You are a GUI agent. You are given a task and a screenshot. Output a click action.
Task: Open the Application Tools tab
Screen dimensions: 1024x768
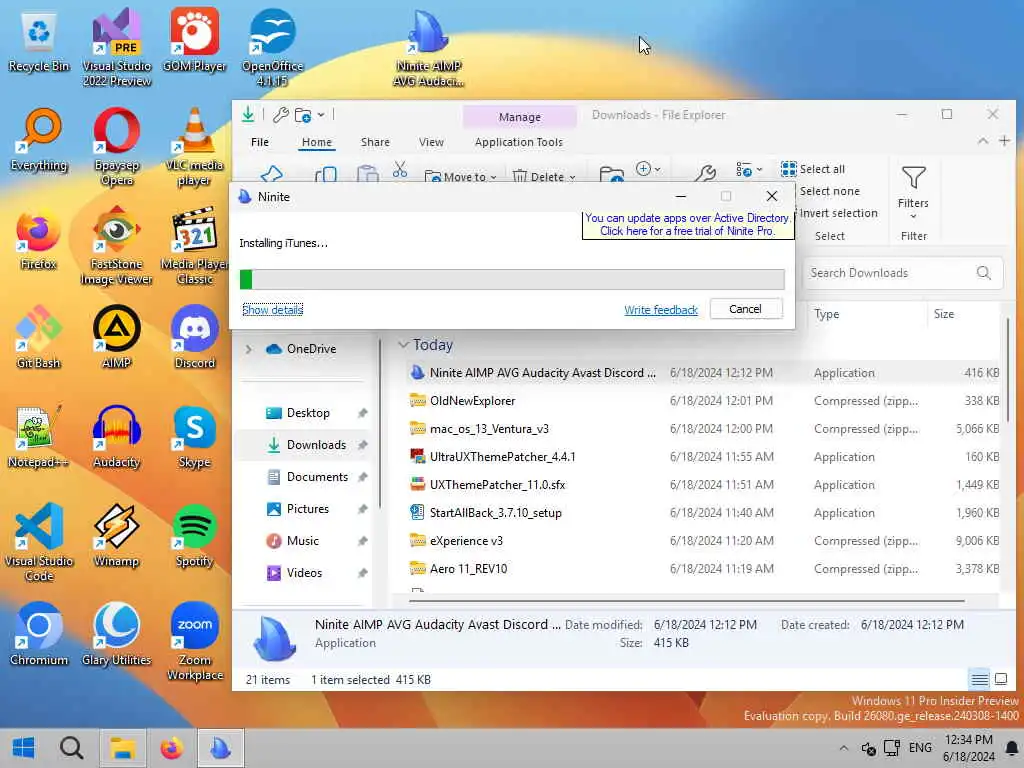[x=519, y=142]
